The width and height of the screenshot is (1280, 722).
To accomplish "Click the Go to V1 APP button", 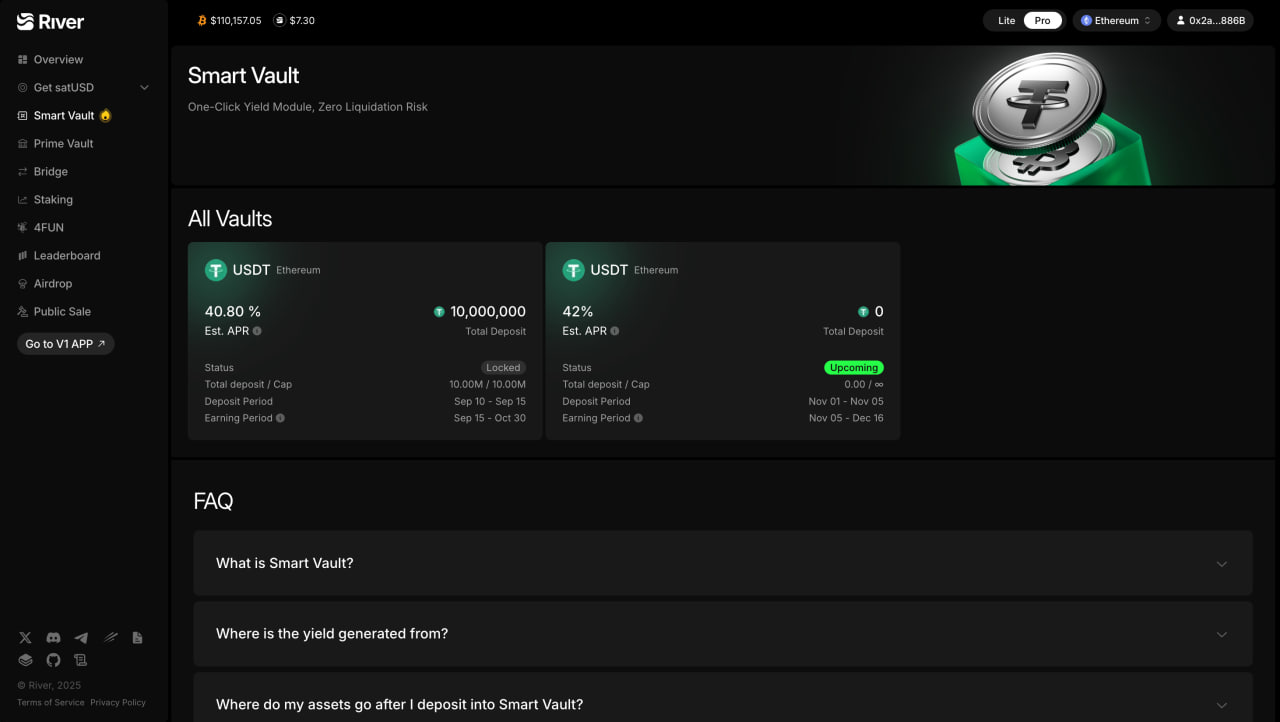I will [x=65, y=344].
